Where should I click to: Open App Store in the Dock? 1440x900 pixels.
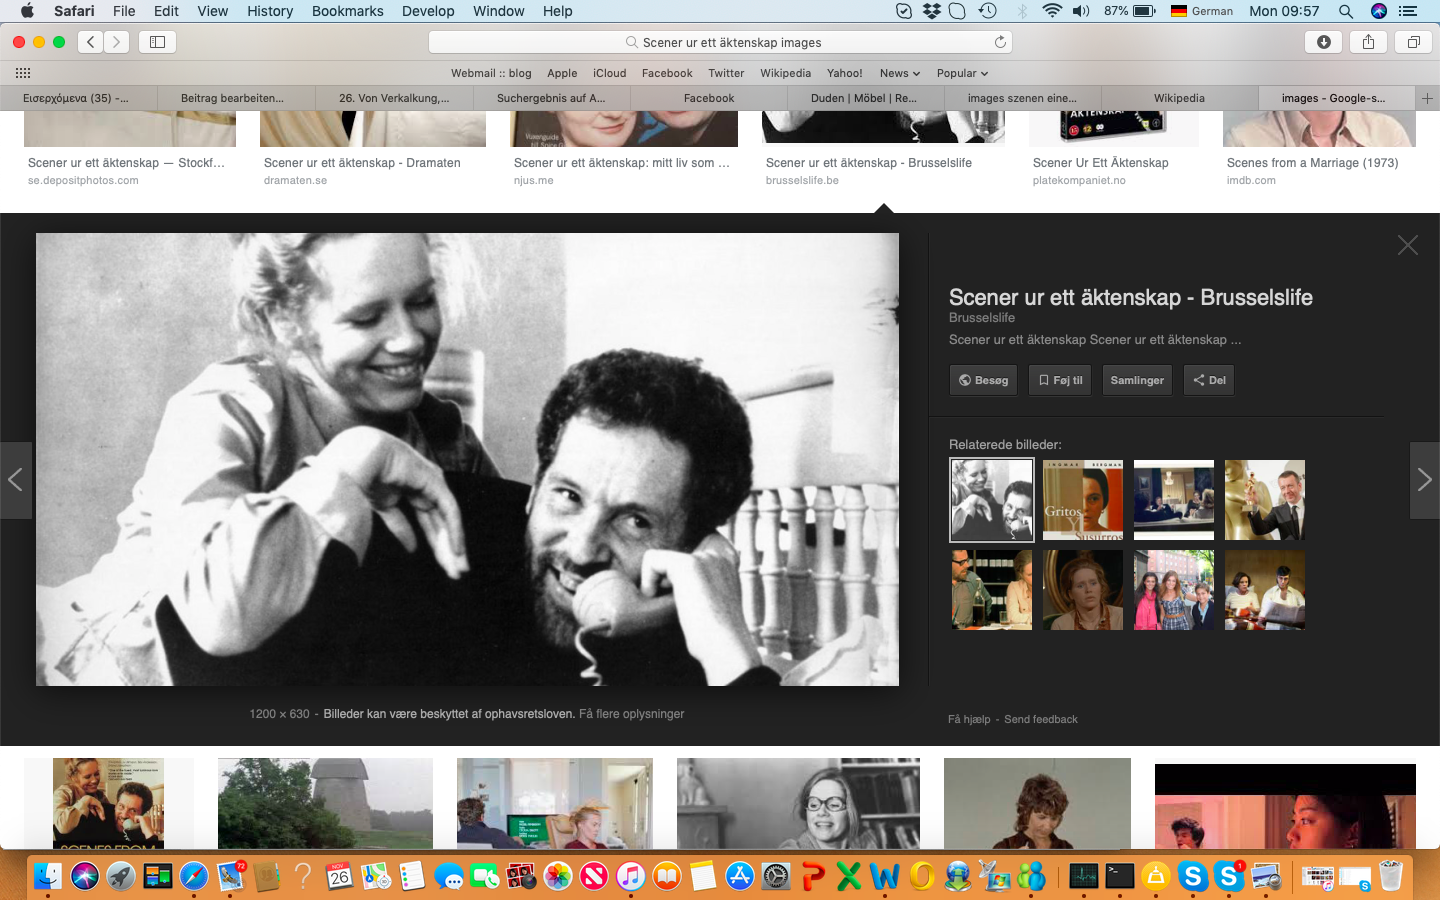point(739,877)
